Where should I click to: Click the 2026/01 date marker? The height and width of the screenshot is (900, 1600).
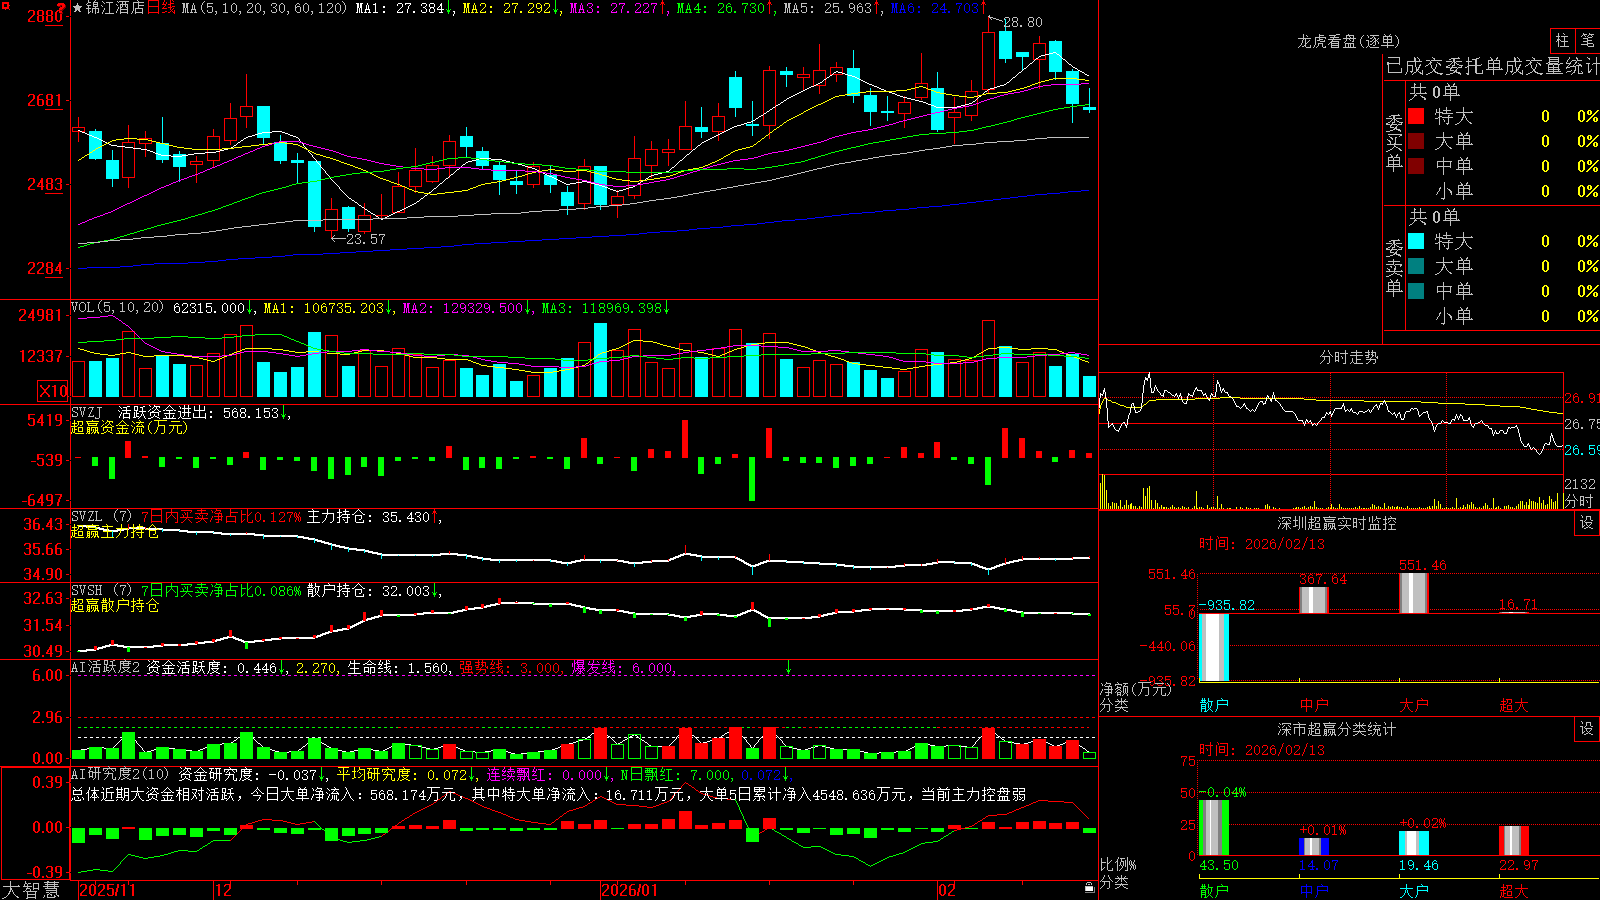click(x=629, y=890)
